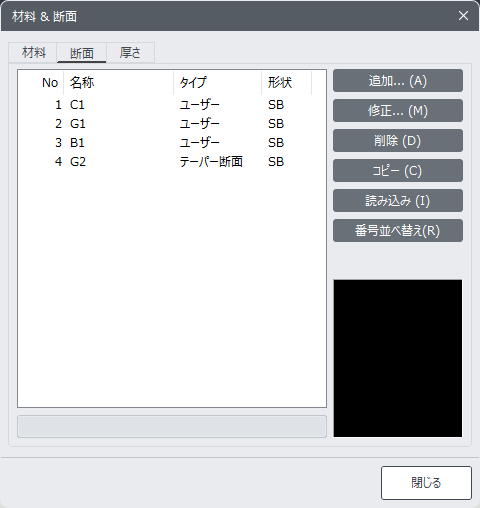Select section row C1
This screenshot has width=480, height=508.
click(172, 105)
